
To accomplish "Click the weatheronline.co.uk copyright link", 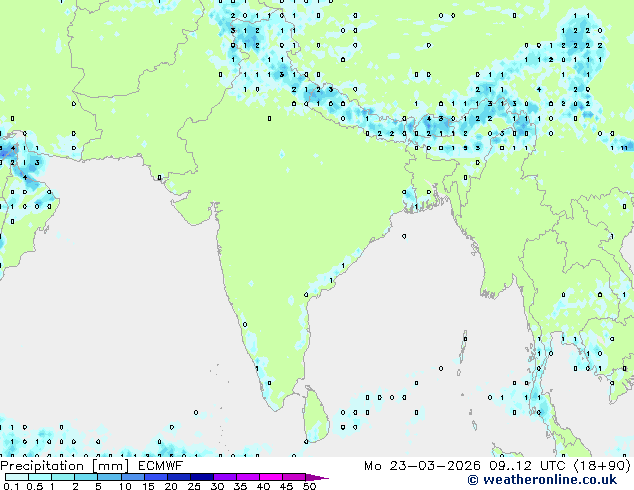I will click(542, 480).
